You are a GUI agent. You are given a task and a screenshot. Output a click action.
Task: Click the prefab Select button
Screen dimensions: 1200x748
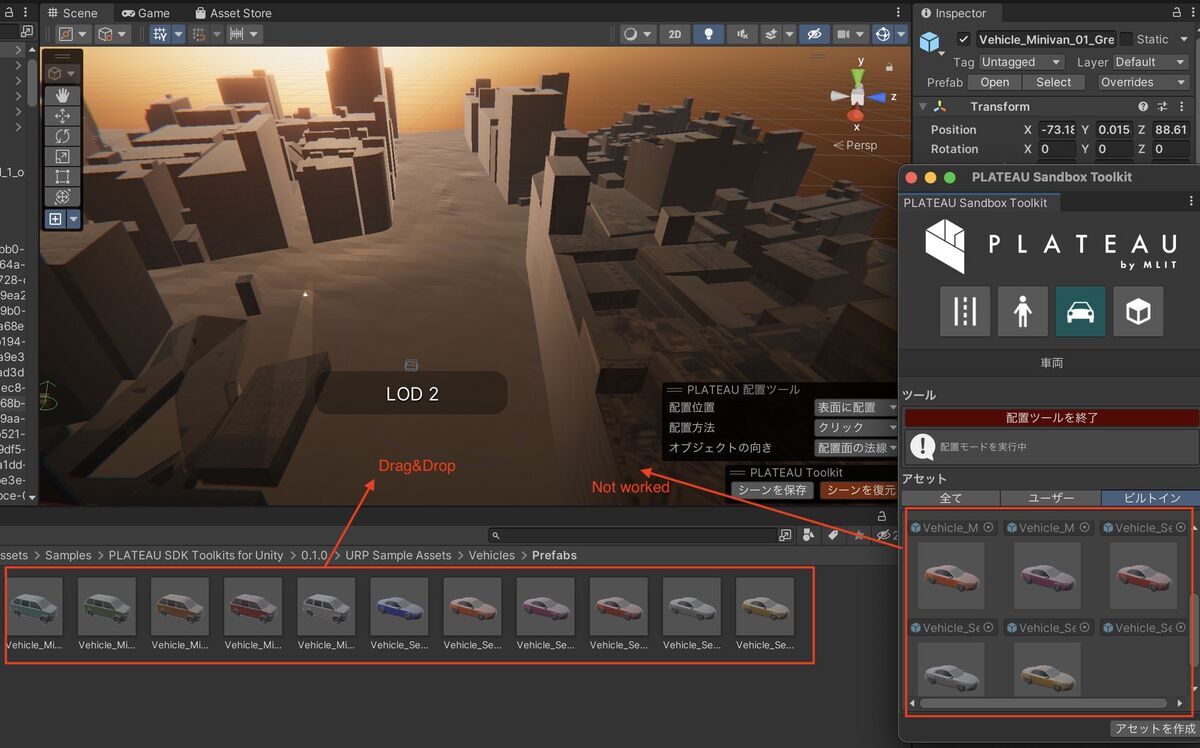pyautogui.click(x=1053, y=82)
